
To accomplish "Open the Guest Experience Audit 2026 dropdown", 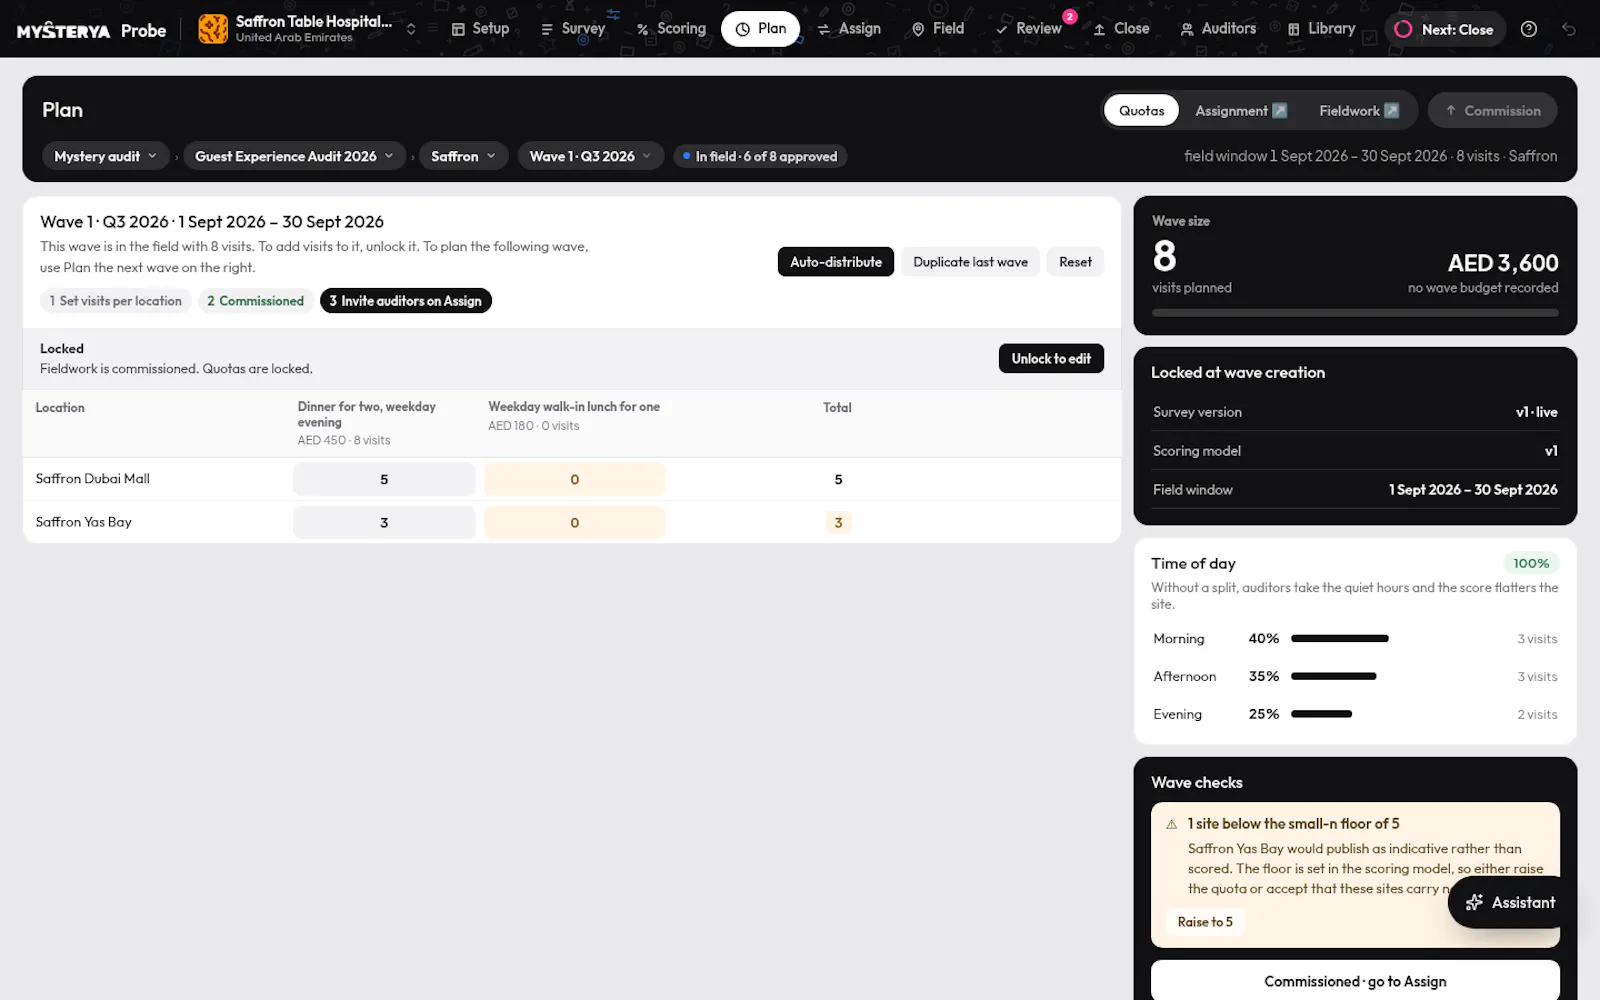I will (x=294, y=156).
